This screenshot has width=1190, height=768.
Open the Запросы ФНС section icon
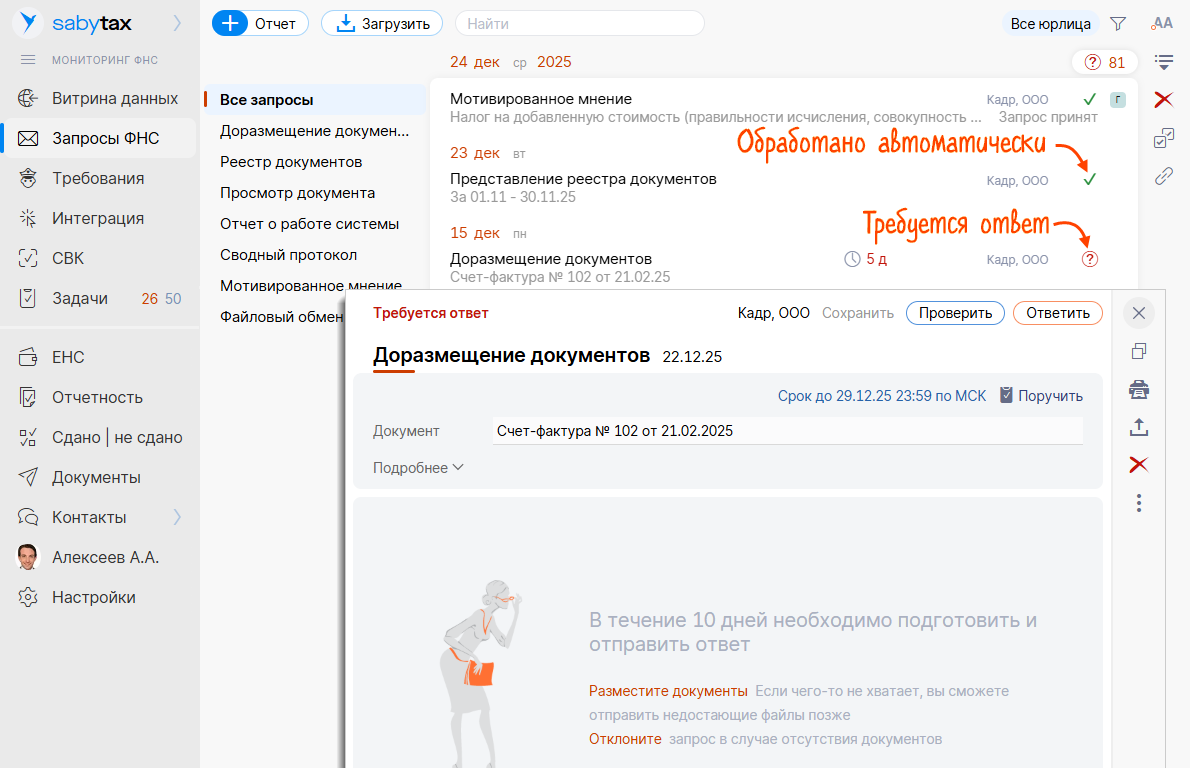(x=30, y=137)
